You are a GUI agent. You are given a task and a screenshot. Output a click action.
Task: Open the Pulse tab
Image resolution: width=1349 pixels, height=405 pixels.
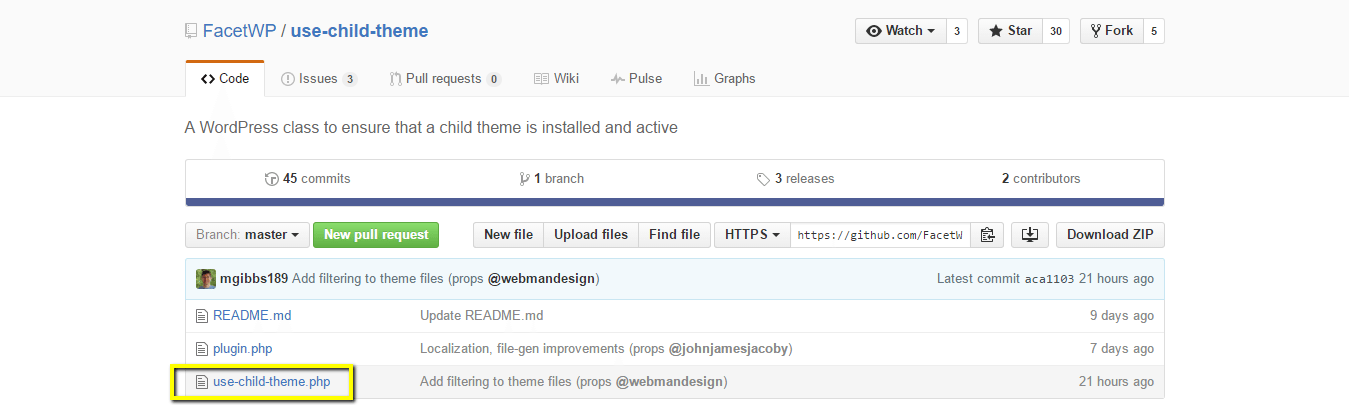pos(636,79)
